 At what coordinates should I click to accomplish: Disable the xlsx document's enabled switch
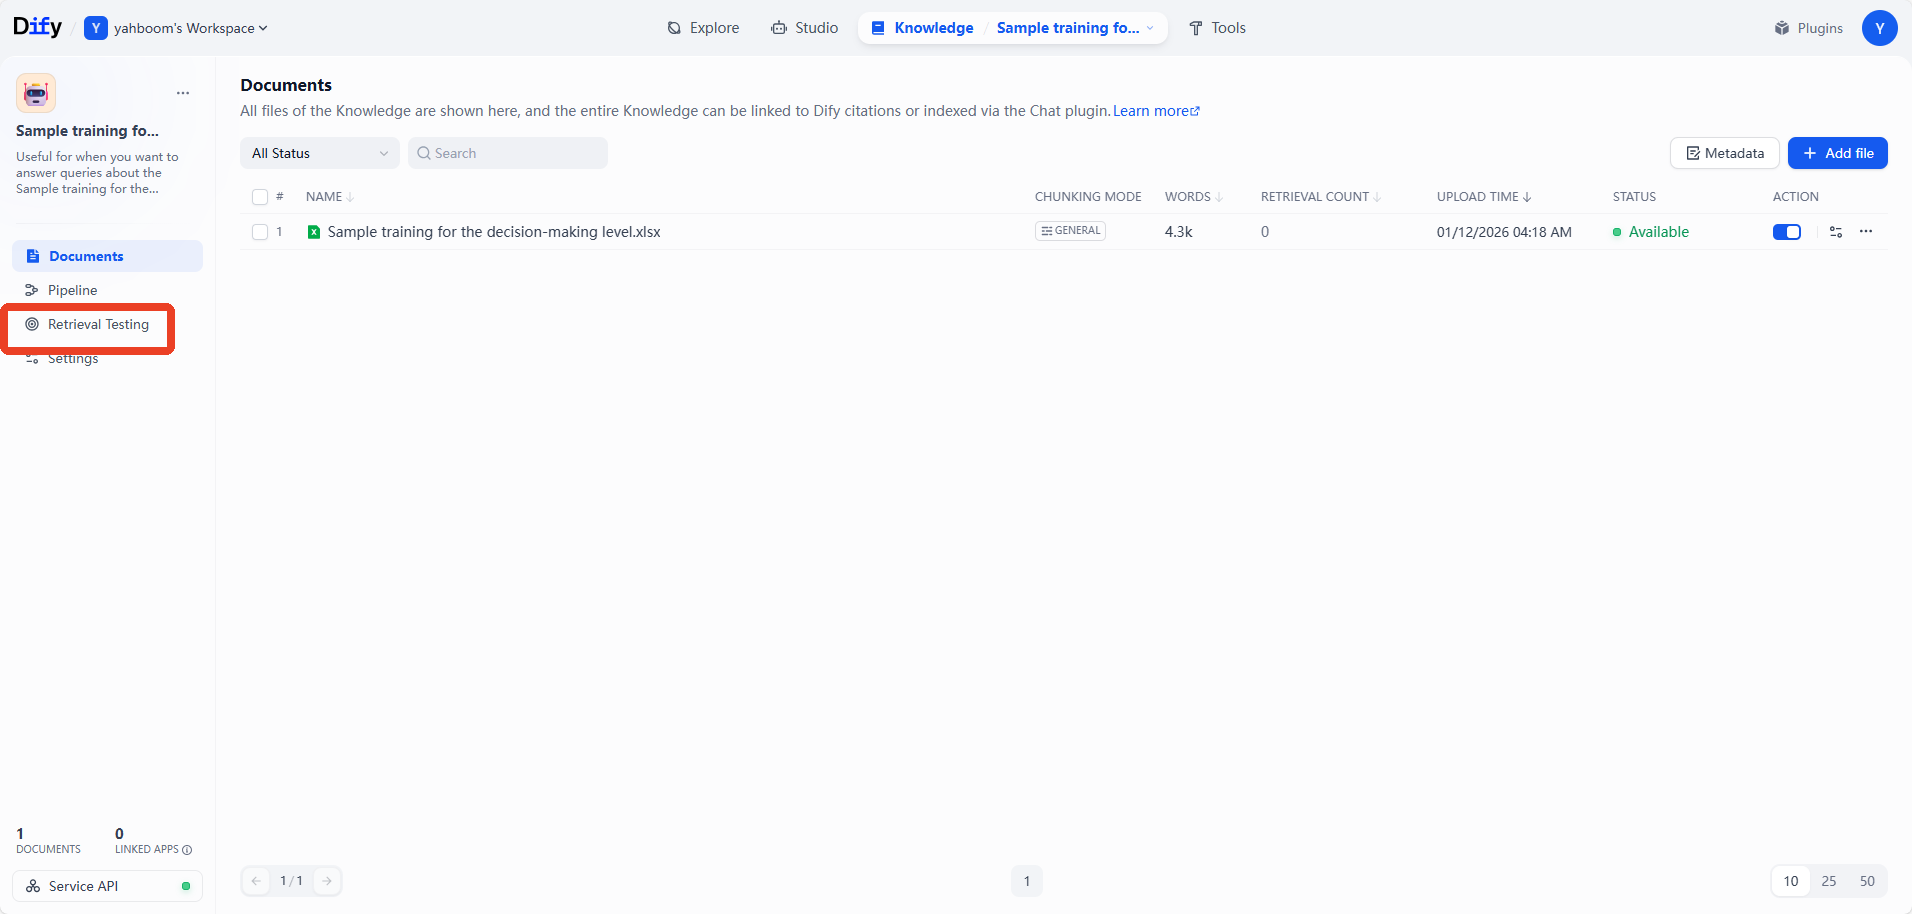click(1787, 232)
